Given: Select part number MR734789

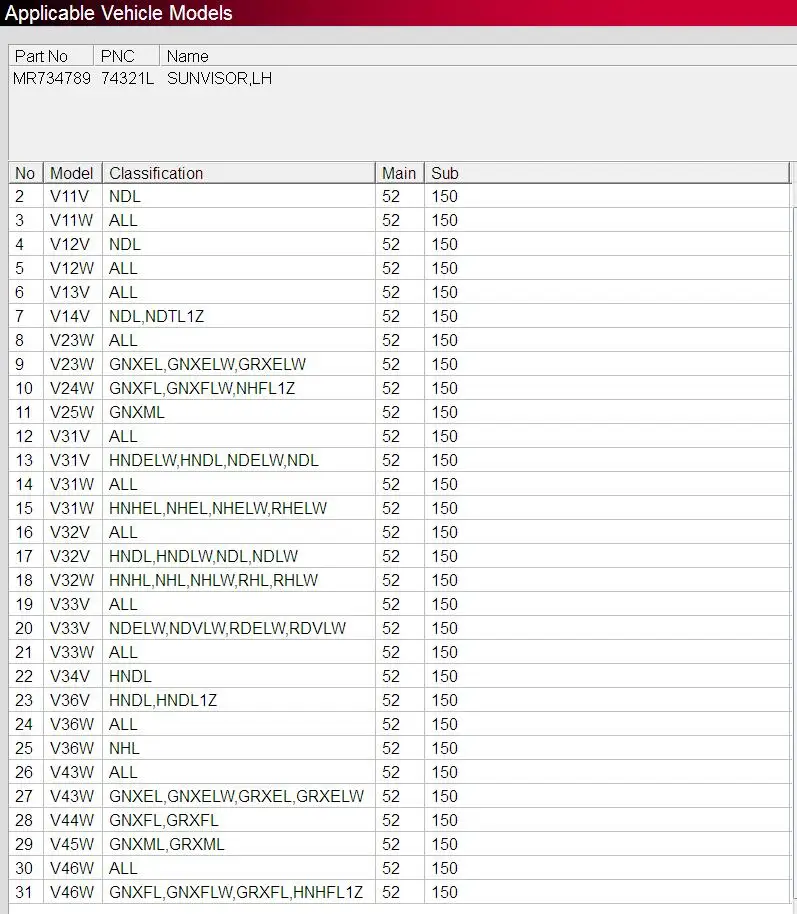Looking at the screenshot, I should point(51,78).
